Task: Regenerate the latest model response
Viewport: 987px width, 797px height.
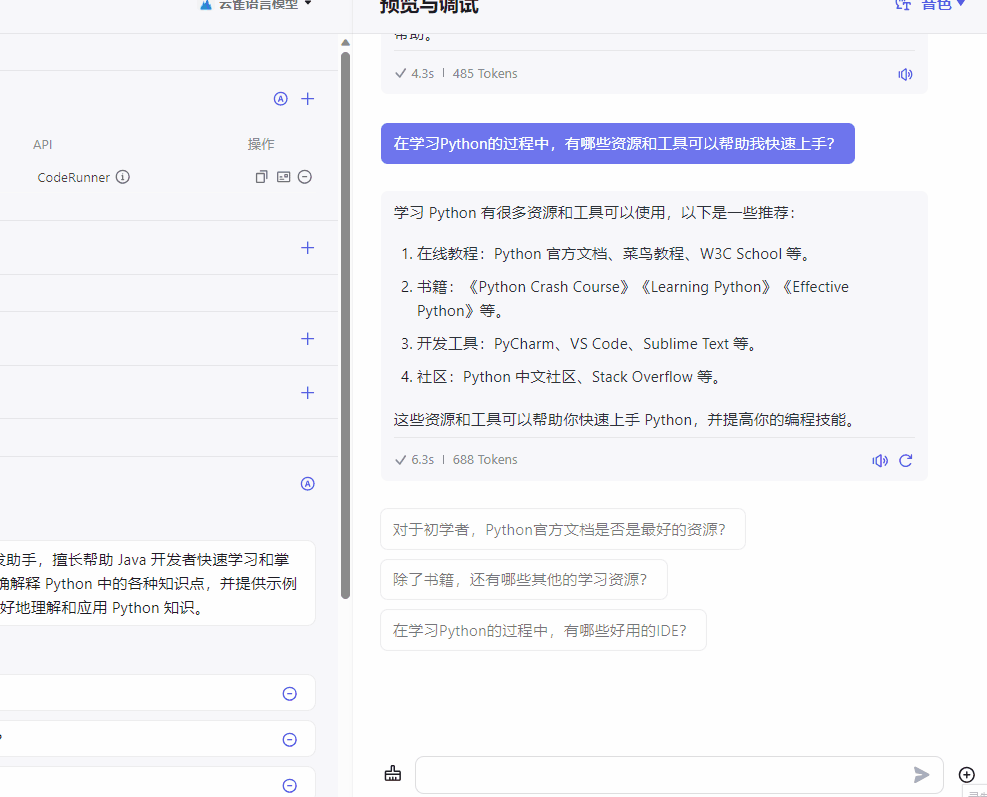Action: tap(906, 460)
